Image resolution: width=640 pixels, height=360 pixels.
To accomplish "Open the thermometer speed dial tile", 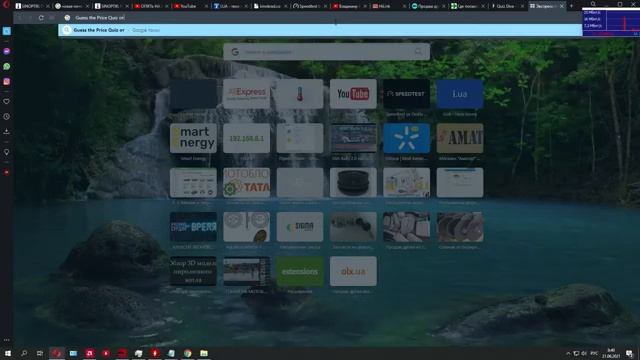I will coord(300,94).
